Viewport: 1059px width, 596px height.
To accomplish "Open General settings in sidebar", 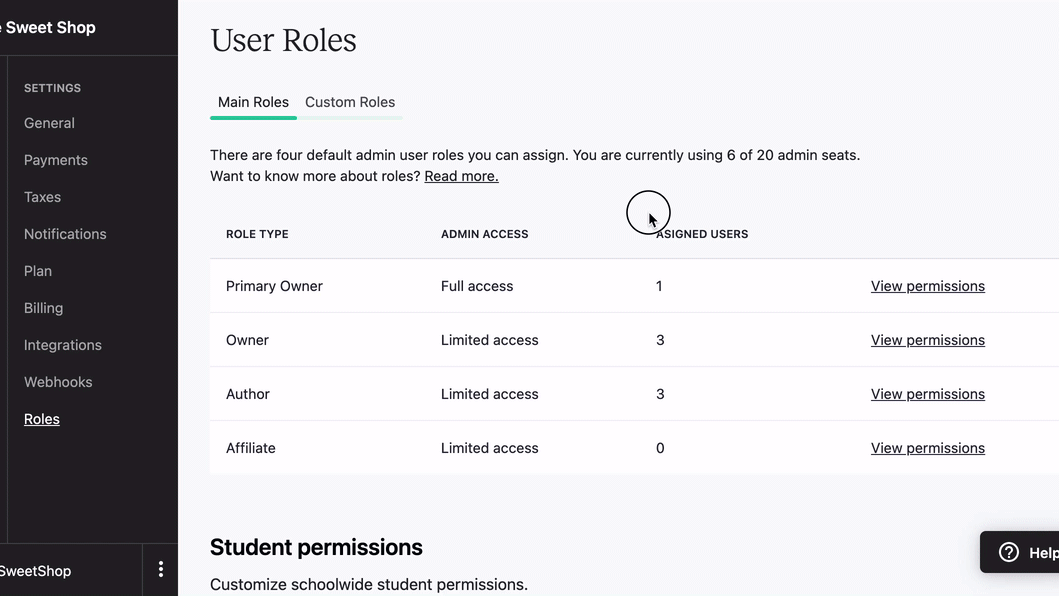I will pyautogui.click(x=49, y=123).
